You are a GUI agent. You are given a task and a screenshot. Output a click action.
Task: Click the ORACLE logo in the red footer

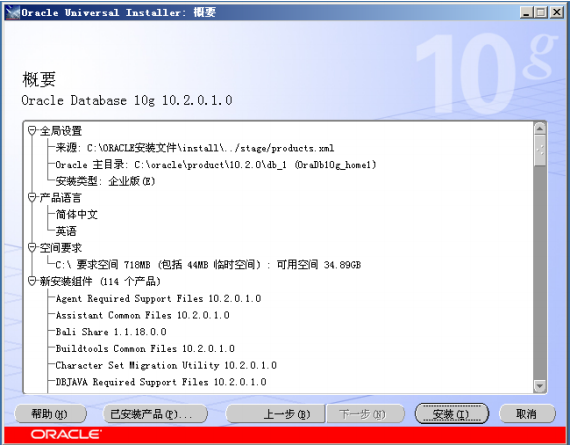pos(66,434)
